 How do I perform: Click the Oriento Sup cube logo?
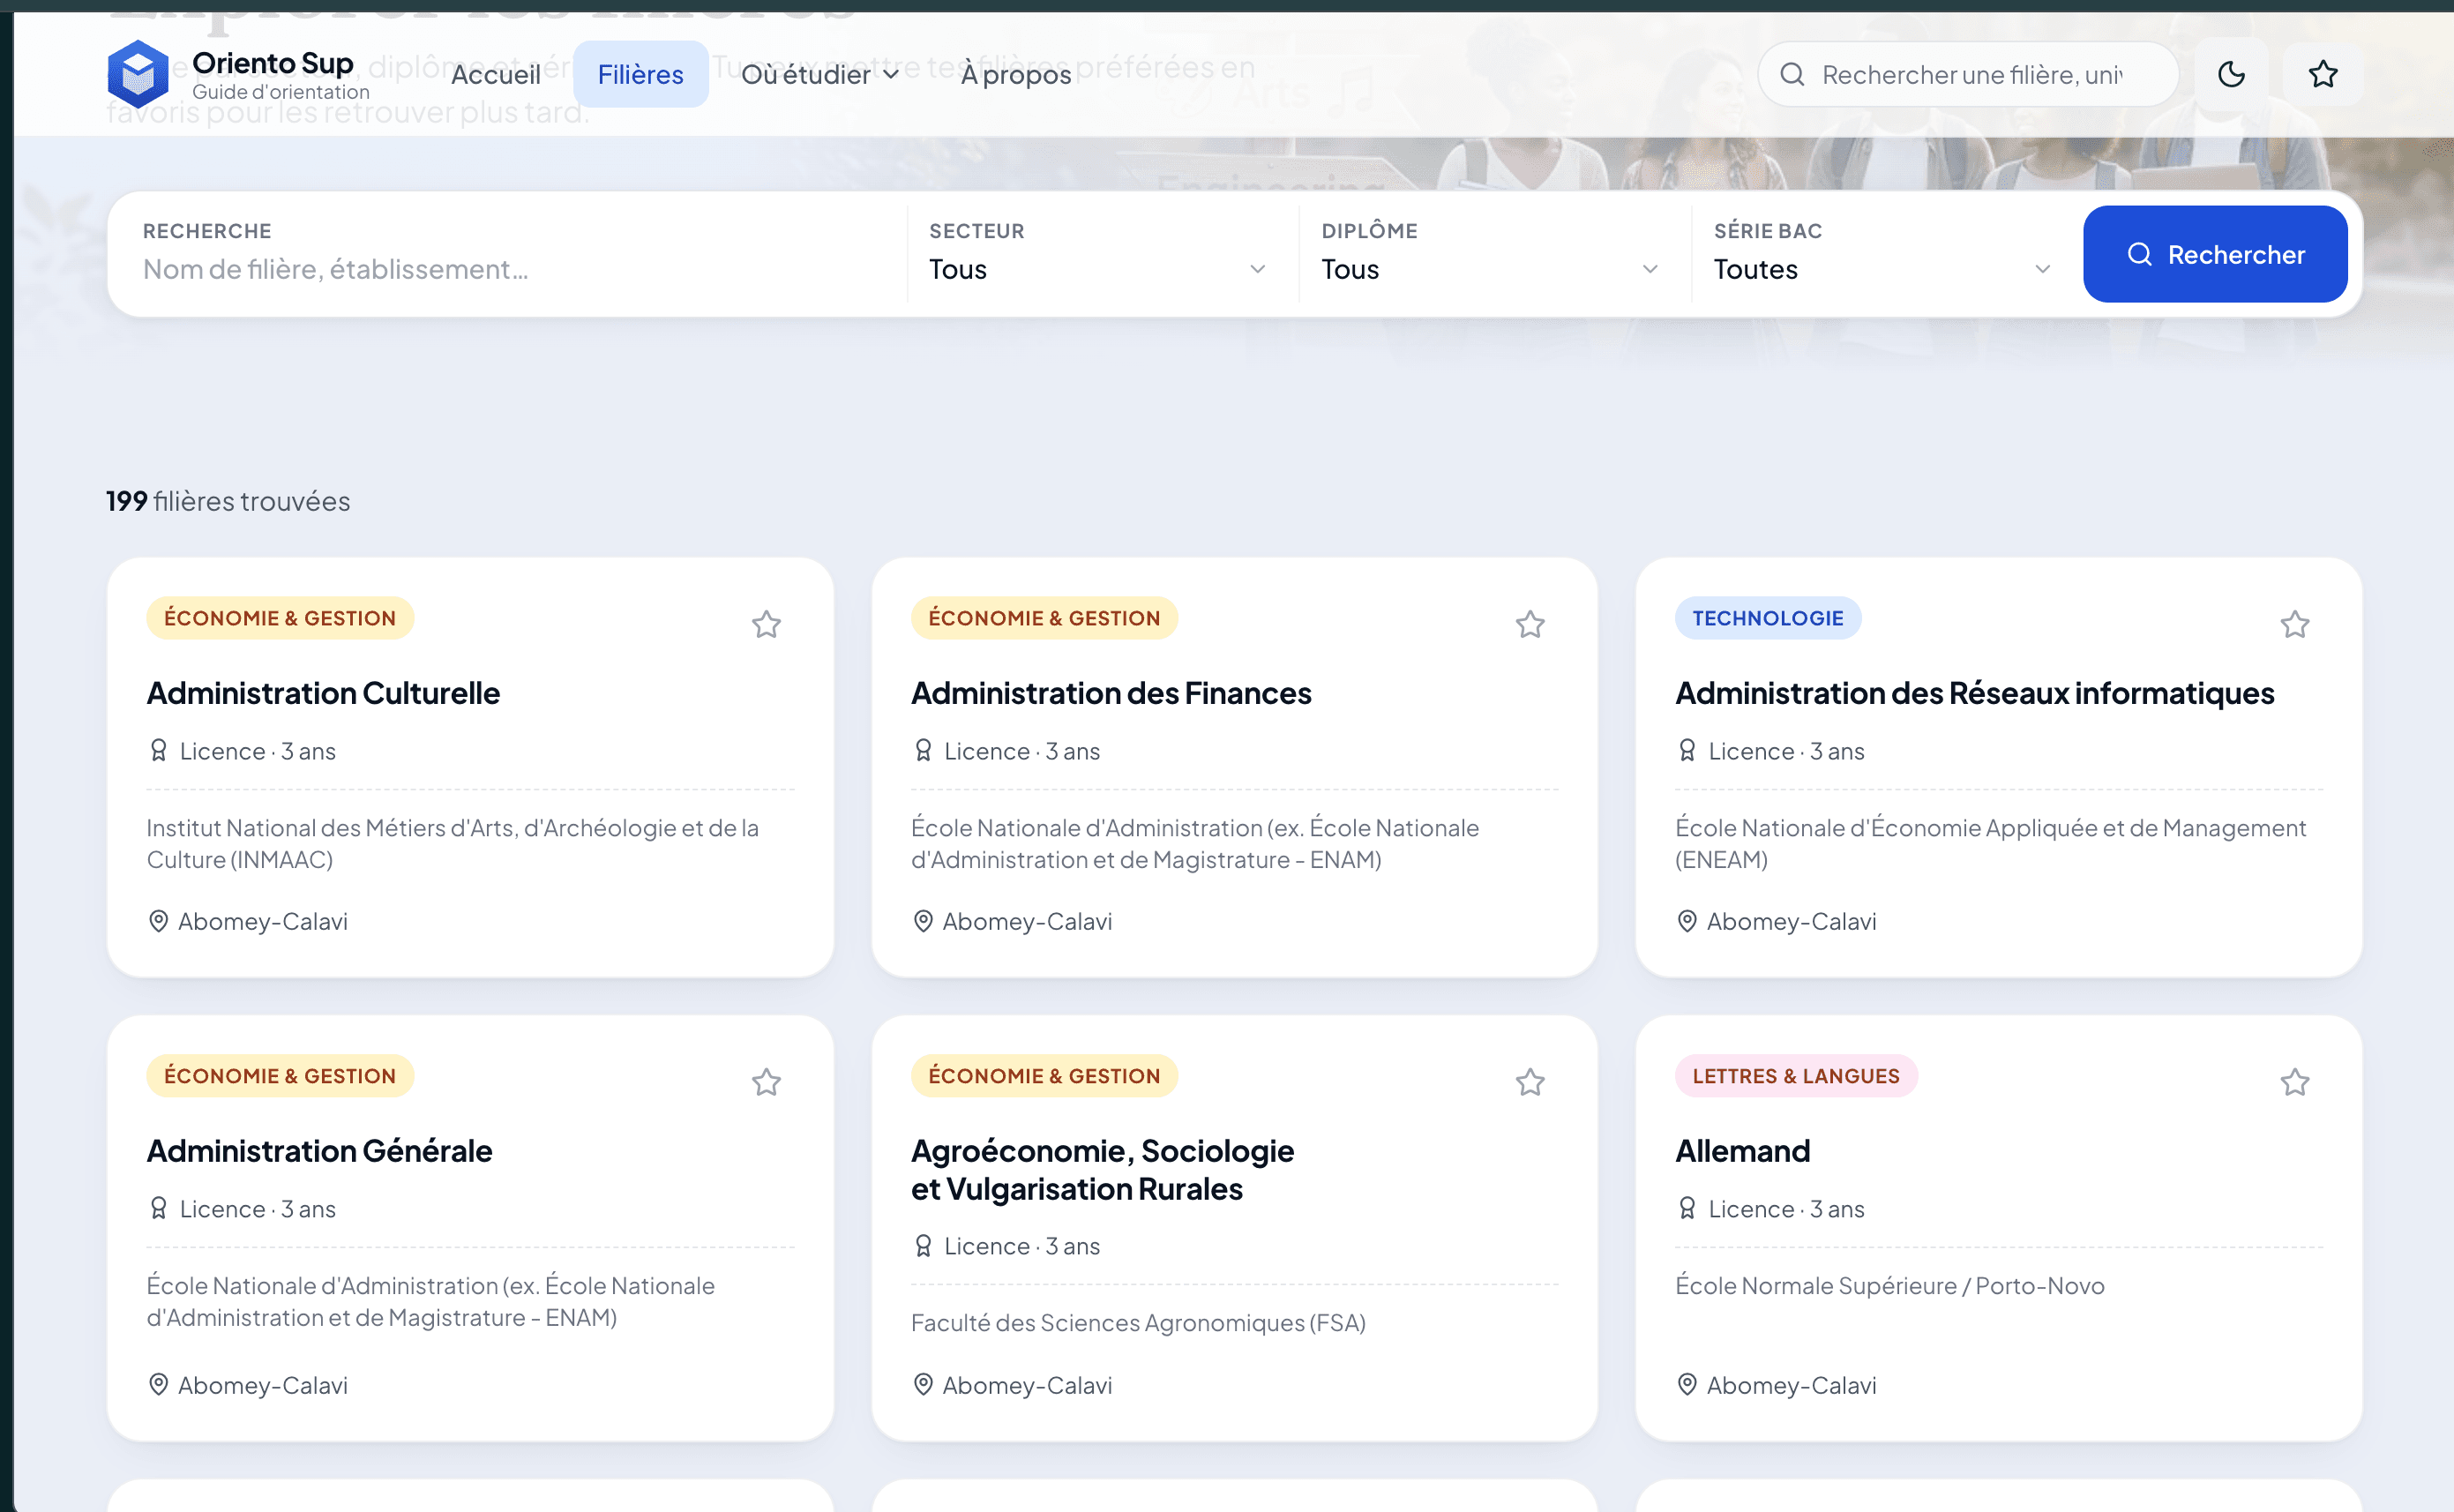[138, 73]
